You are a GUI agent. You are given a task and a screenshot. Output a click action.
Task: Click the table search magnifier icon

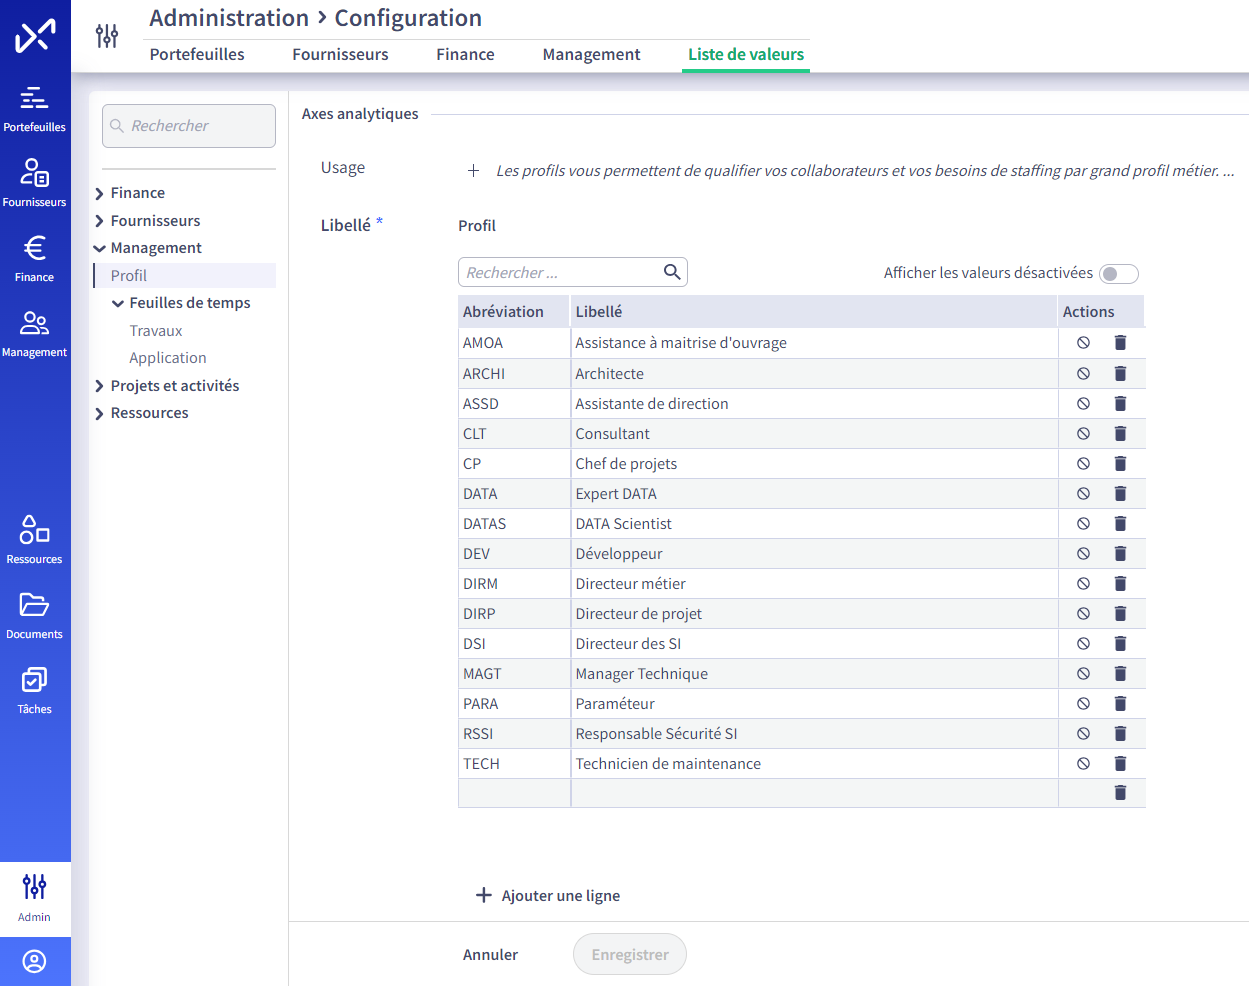point(672,272)
